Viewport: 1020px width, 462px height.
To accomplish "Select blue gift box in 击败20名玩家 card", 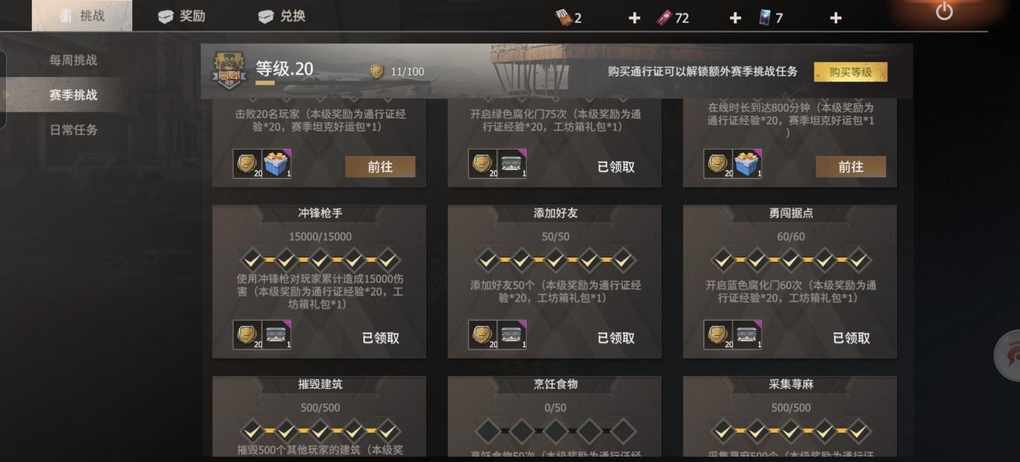I will point(278,163).
